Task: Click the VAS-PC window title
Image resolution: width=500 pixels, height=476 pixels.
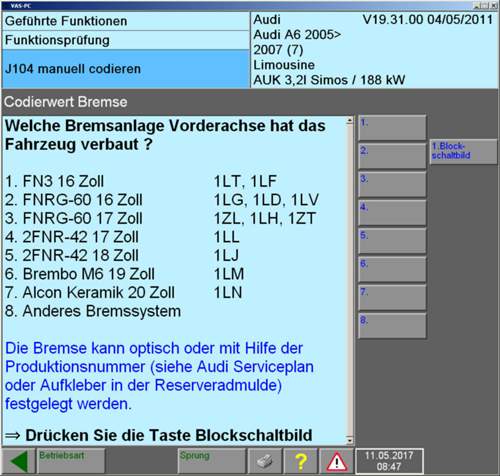Action: click(21, 6)
